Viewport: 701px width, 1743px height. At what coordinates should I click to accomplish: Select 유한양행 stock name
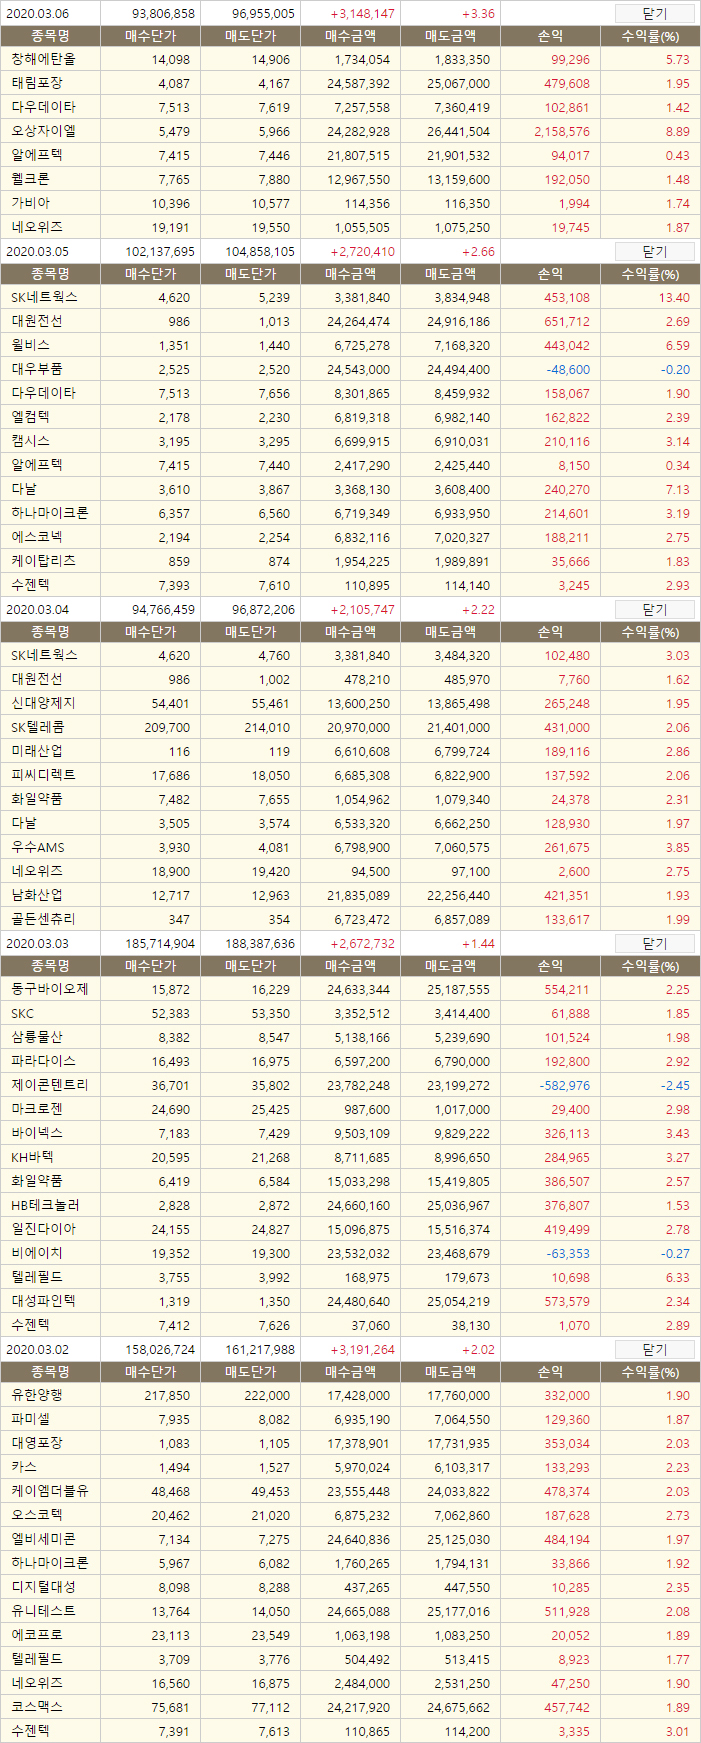37,1395
